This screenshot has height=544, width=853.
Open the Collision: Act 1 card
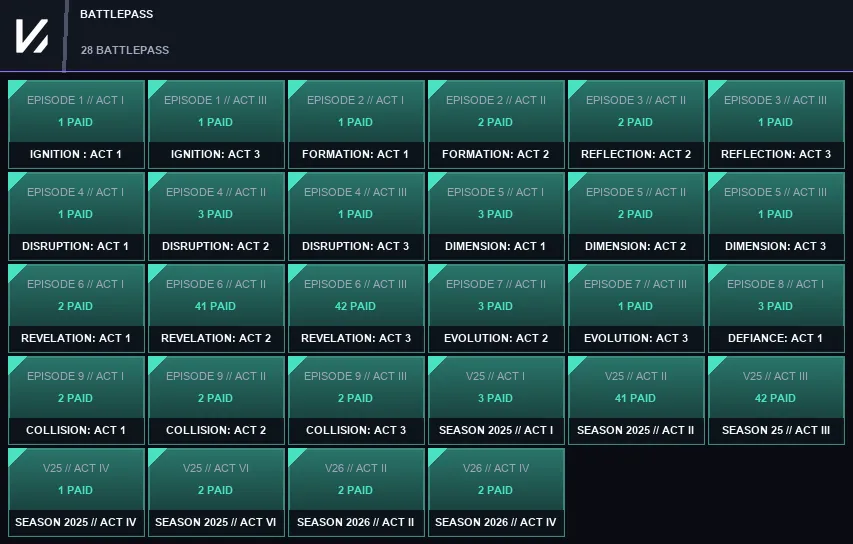tap(76, 400)
